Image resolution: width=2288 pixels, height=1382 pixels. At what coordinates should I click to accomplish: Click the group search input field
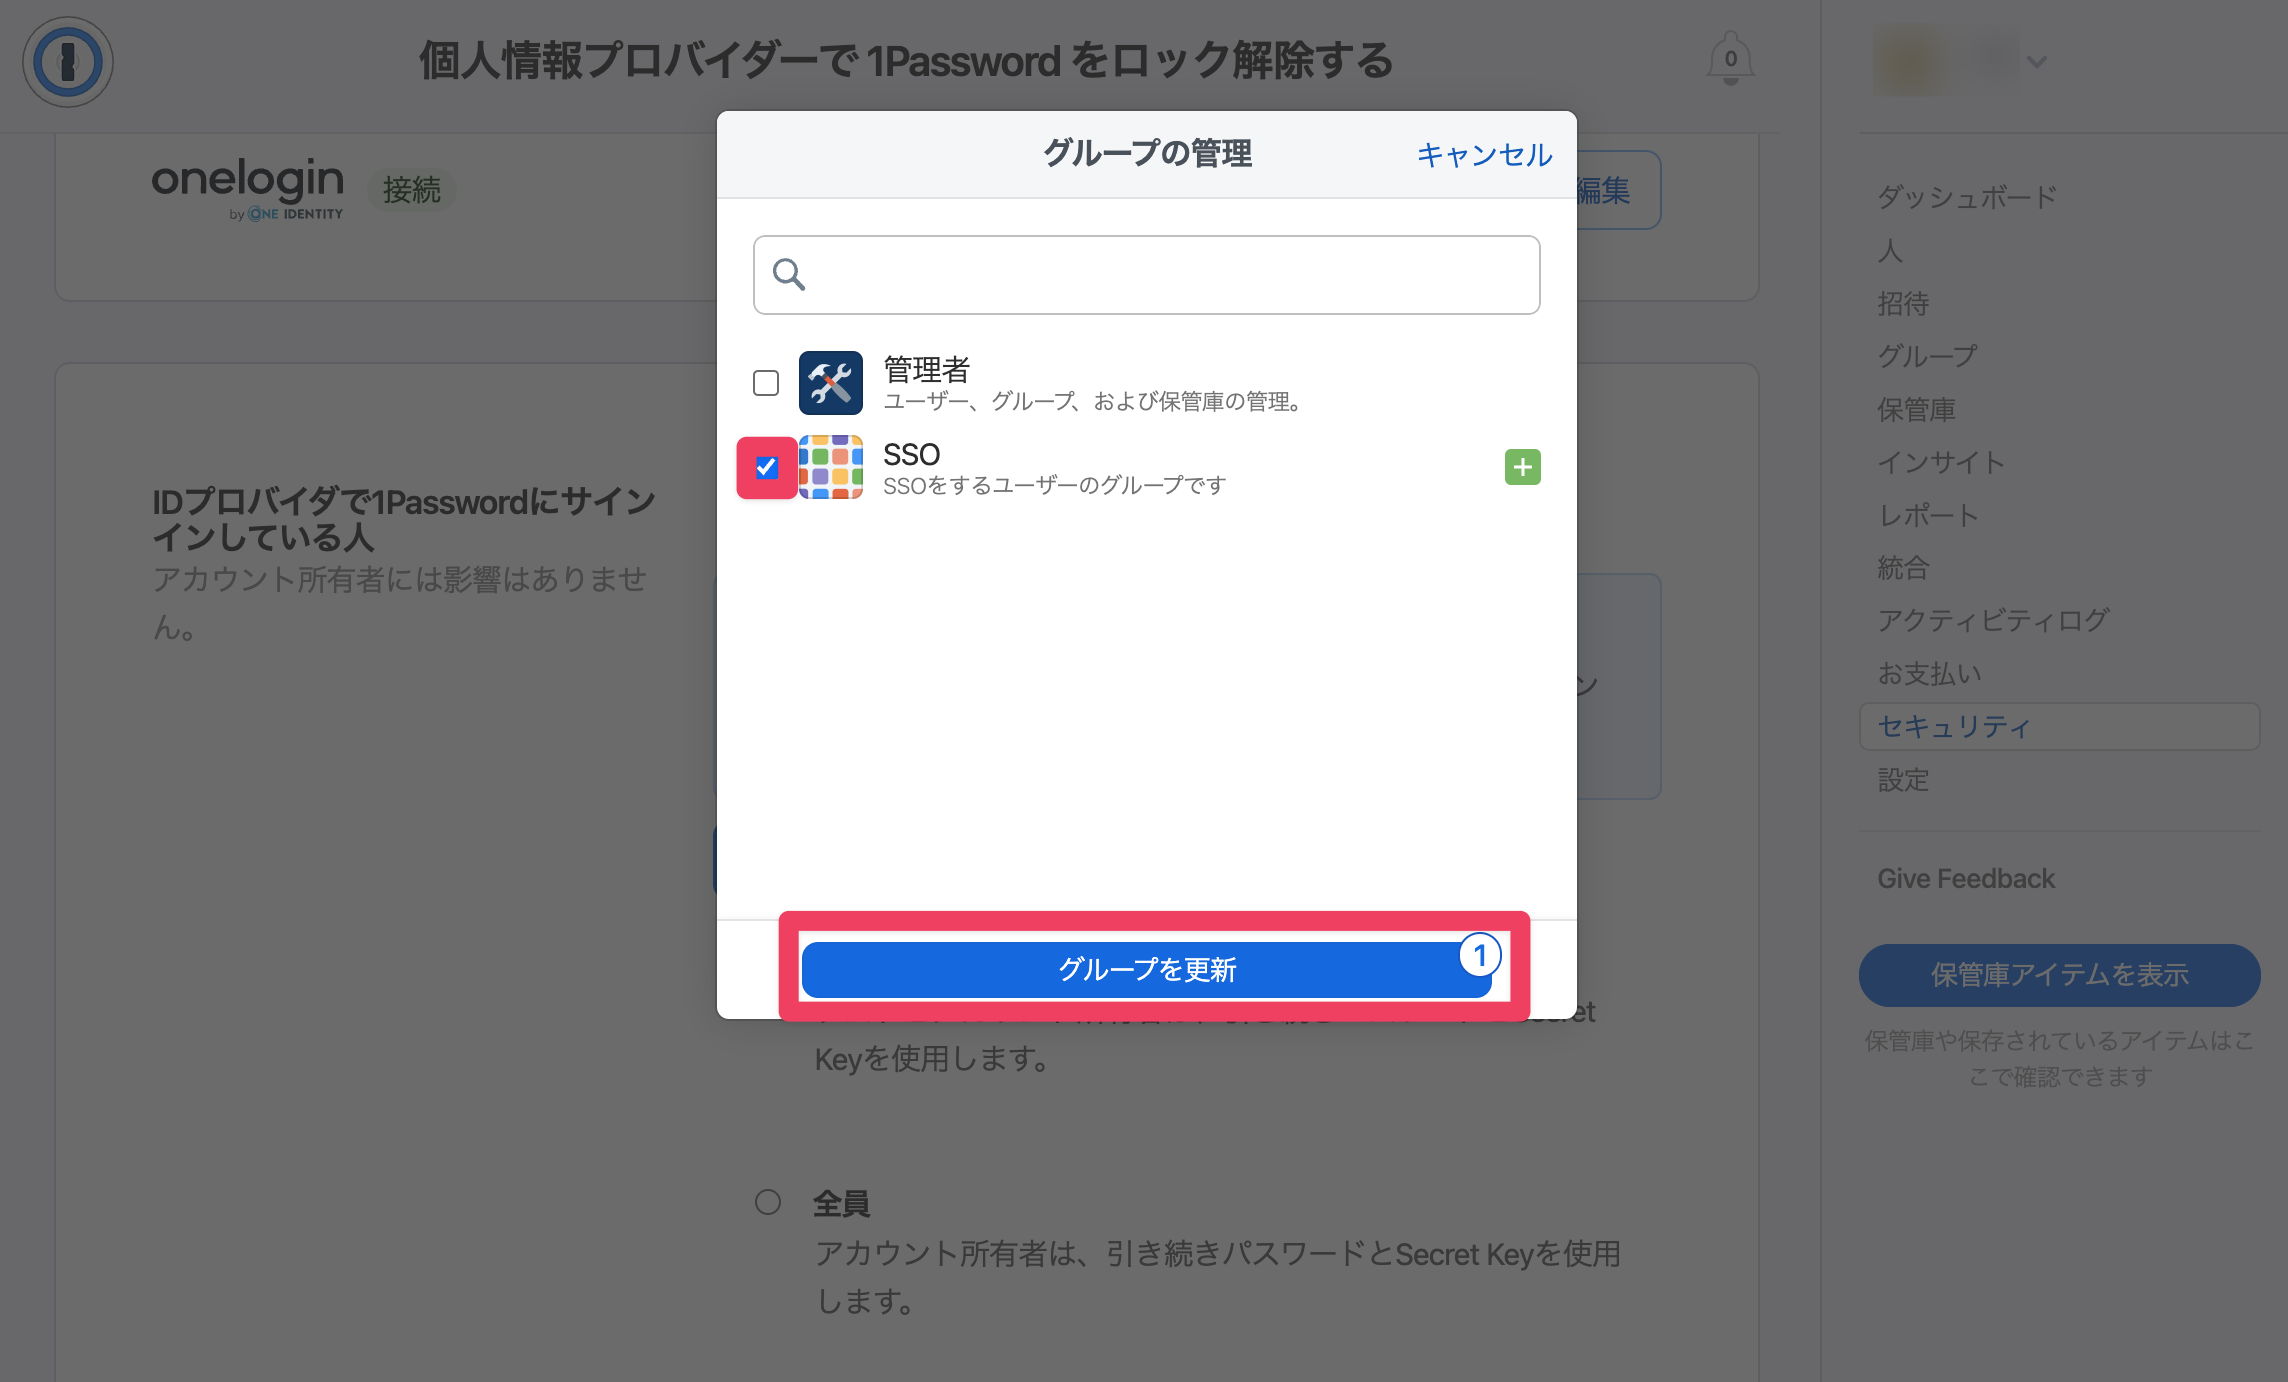coord(1146,275)
